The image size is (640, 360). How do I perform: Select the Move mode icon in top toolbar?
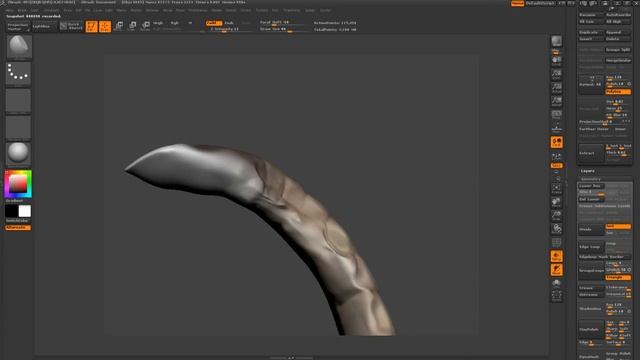(x=118, y=27)
